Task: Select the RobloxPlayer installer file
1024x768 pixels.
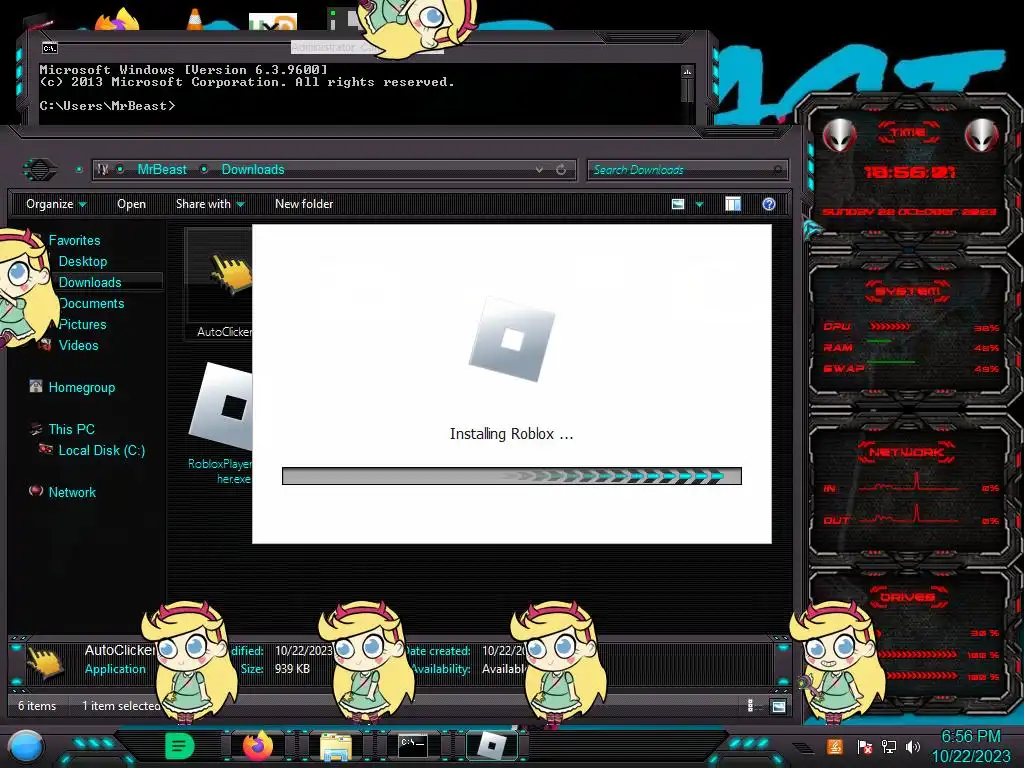Action: (x=220, y=423)
